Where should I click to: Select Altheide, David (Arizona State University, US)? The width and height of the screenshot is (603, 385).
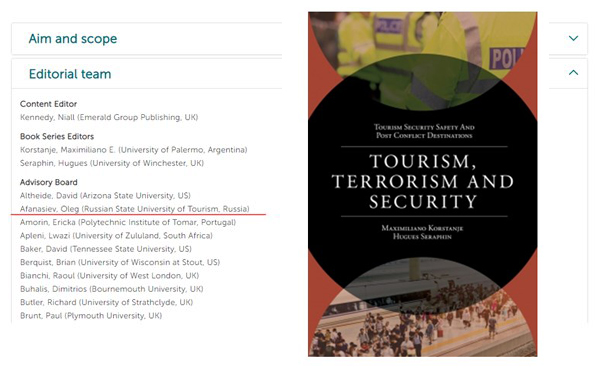(x=105, y=195)
